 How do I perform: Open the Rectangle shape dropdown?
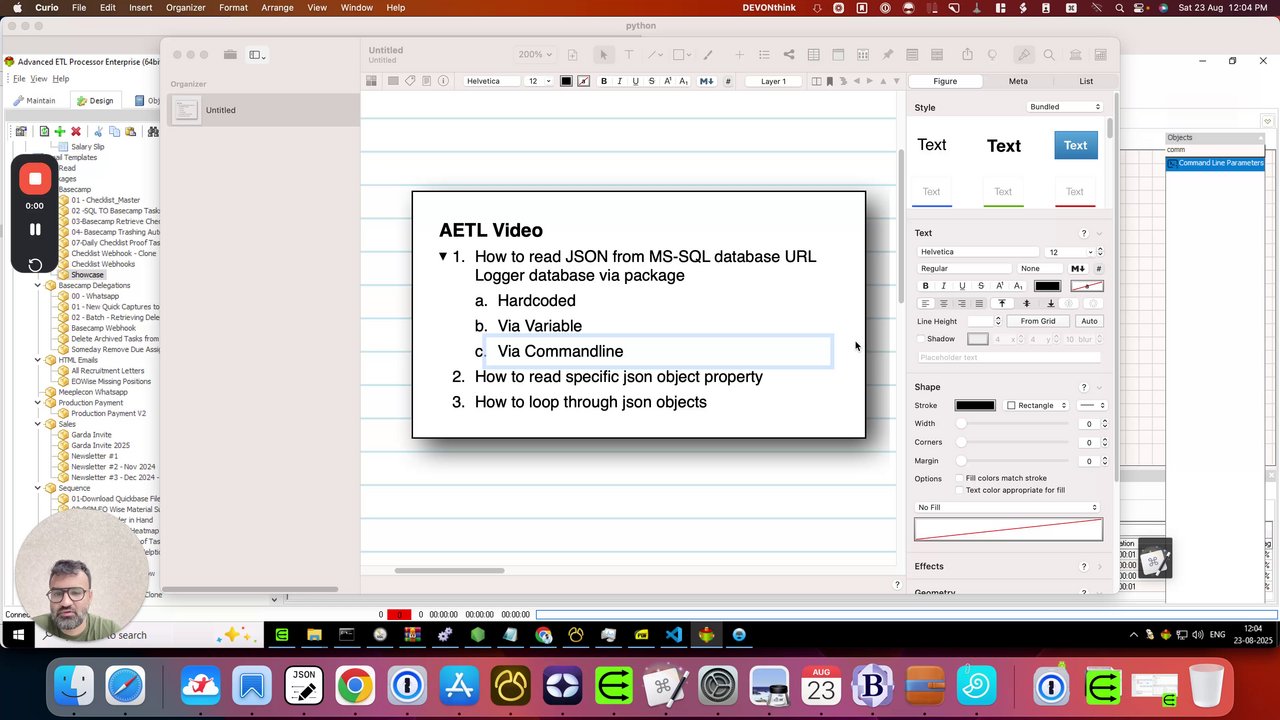pos(1036,405)
